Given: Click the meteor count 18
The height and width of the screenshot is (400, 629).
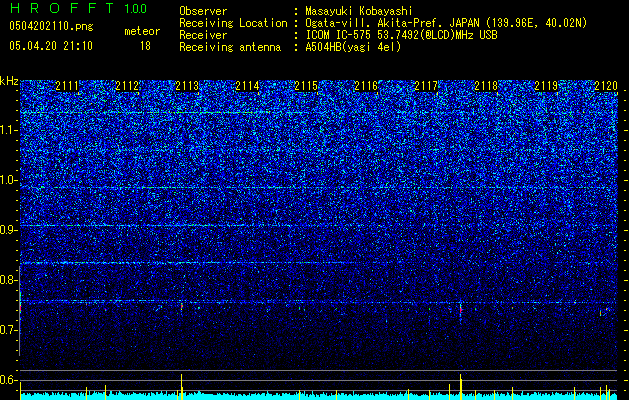Looking at the screenshot, I should (145, 46).
